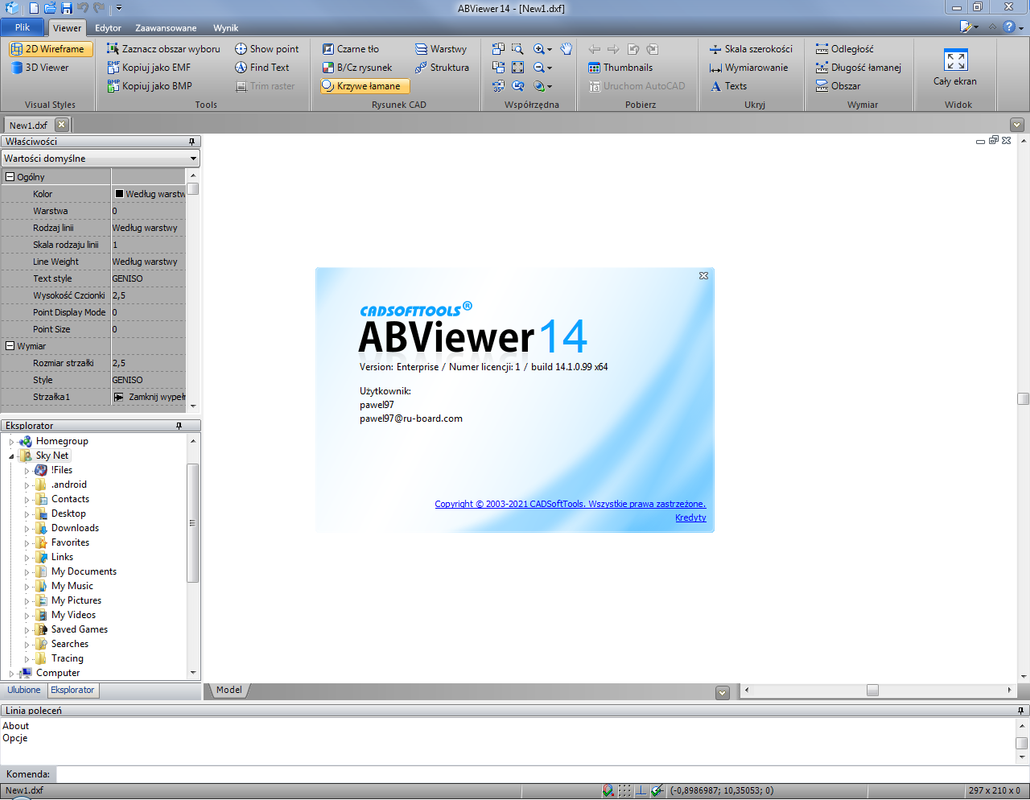Click the Cały ekran fullscreen icon
1030x800 pixels.
[x=955, y=60]
